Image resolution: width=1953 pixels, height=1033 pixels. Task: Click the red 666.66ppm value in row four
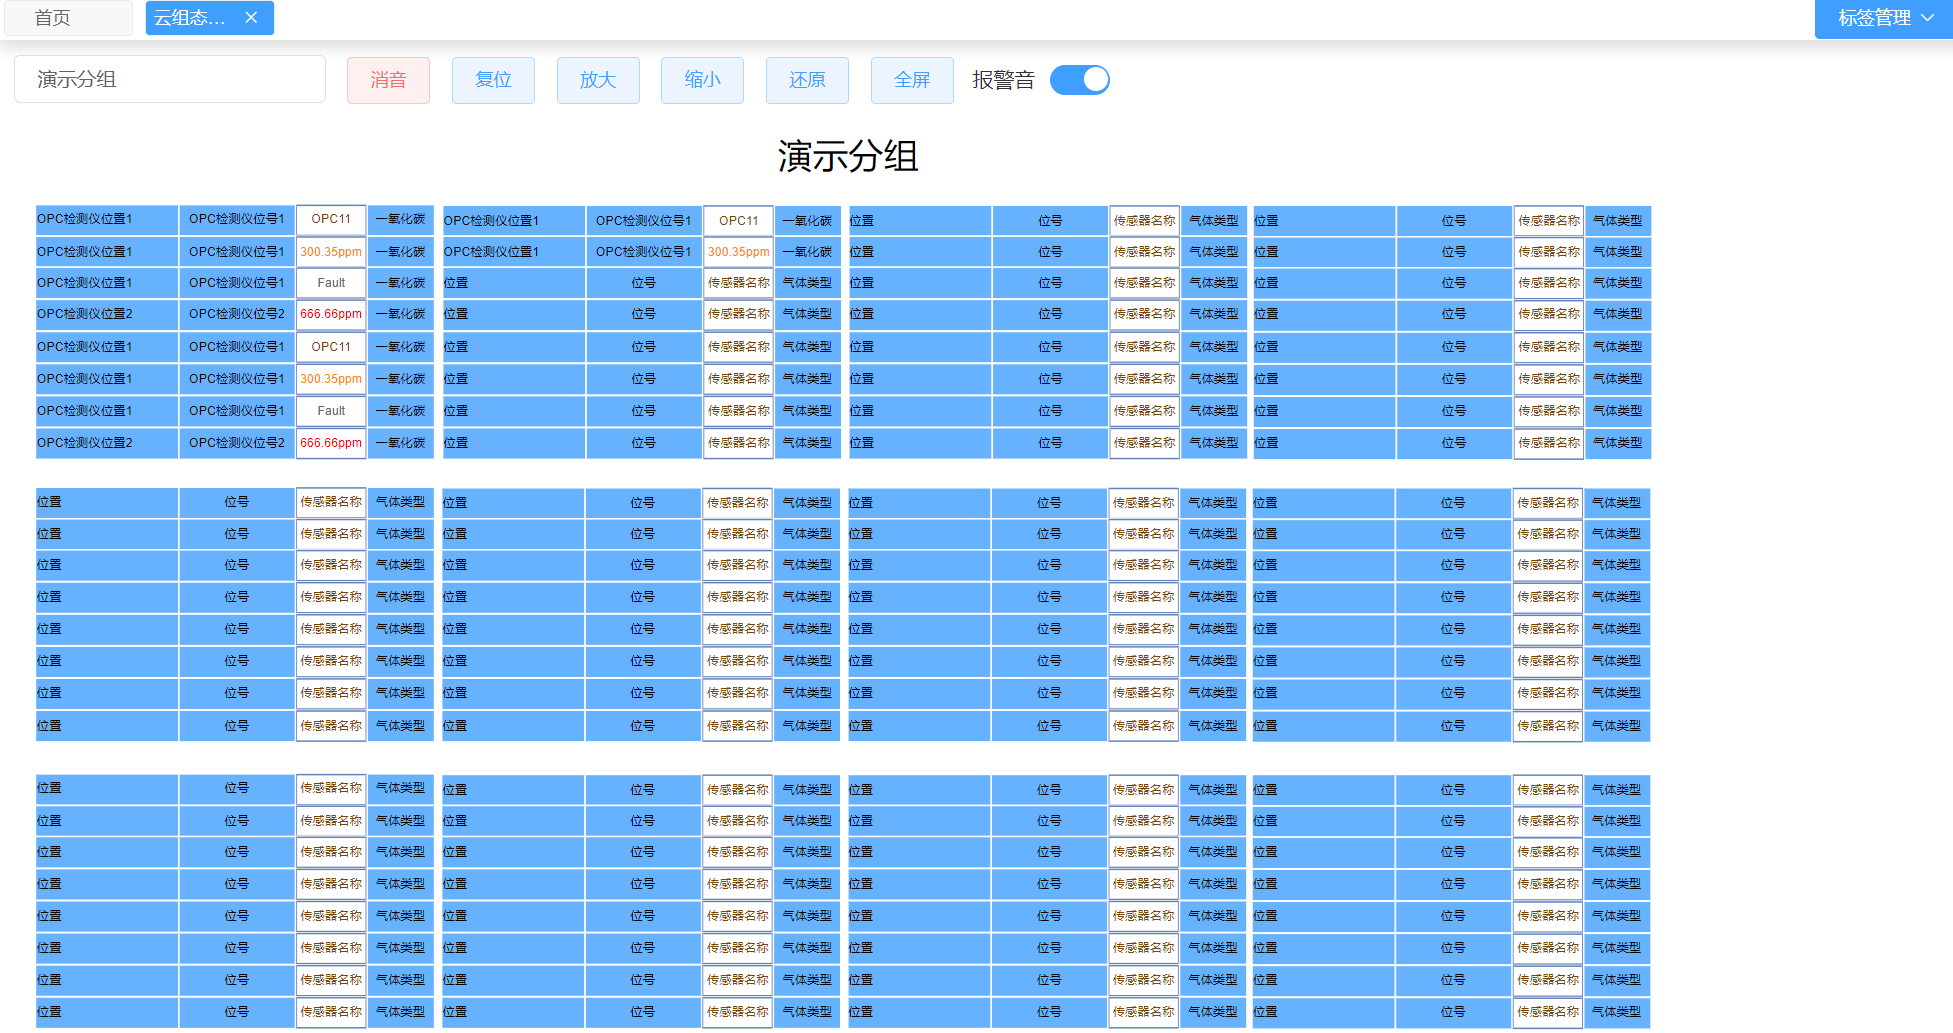point(331,314)
